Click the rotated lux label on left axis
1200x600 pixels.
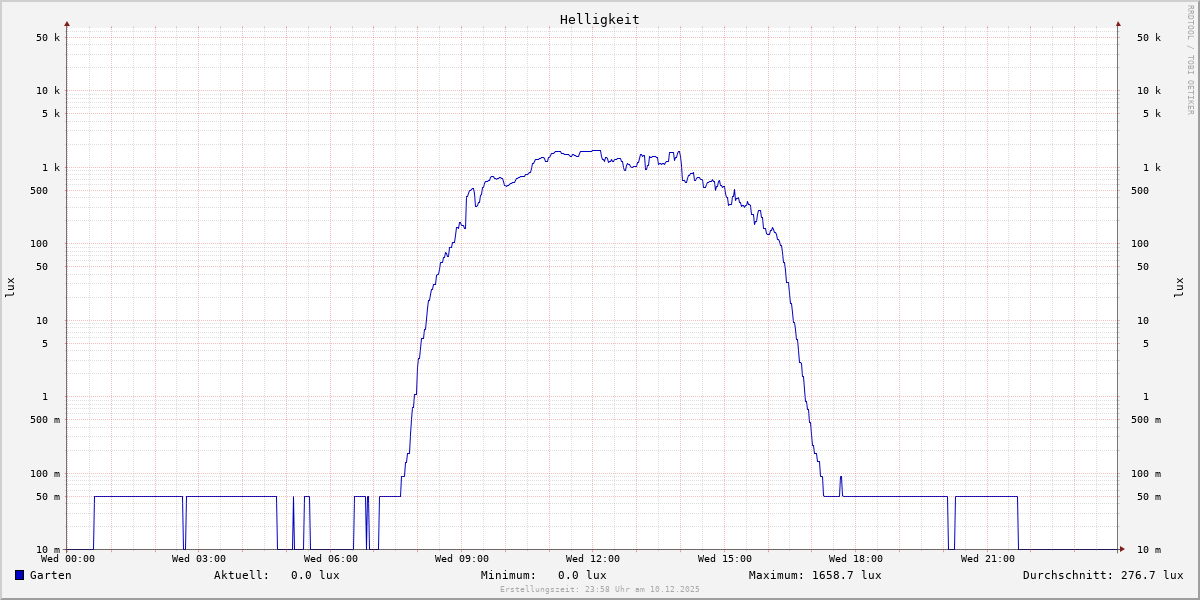click(x=10, y=287)
